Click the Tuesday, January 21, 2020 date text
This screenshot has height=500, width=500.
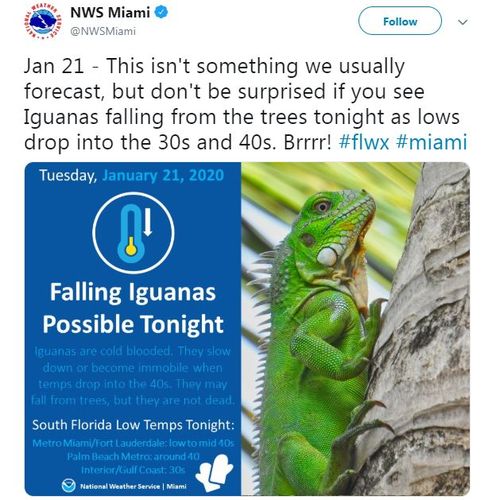click(x=131, y=175)
